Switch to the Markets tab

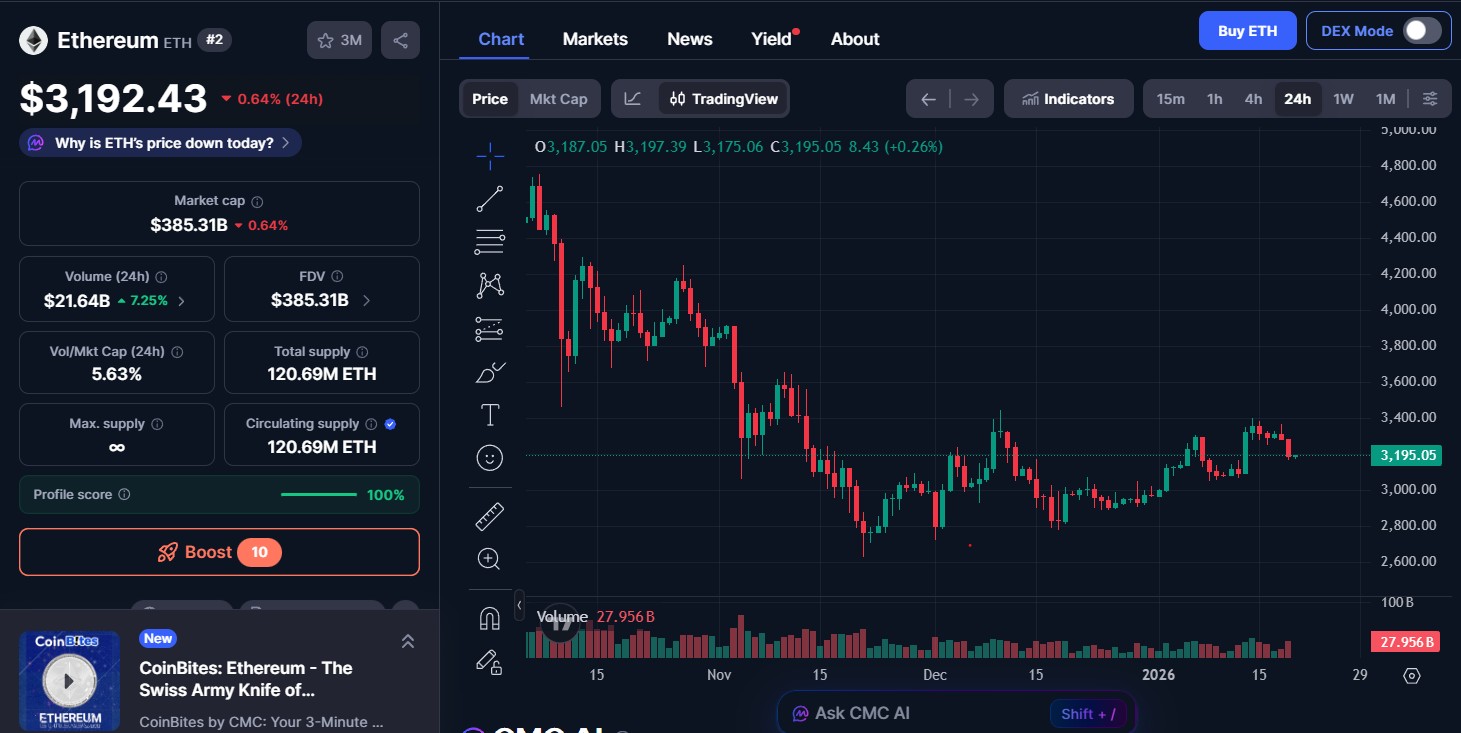click(595, 38)
